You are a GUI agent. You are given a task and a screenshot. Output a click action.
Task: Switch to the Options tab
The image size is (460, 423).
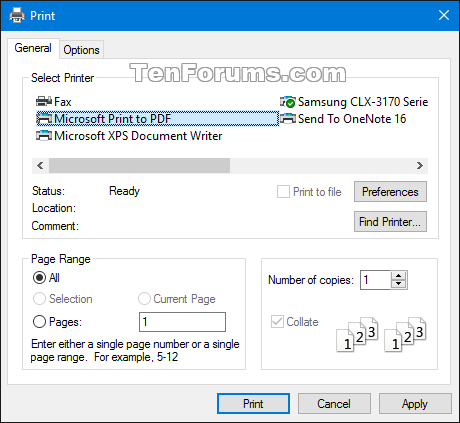click(82, 50)
